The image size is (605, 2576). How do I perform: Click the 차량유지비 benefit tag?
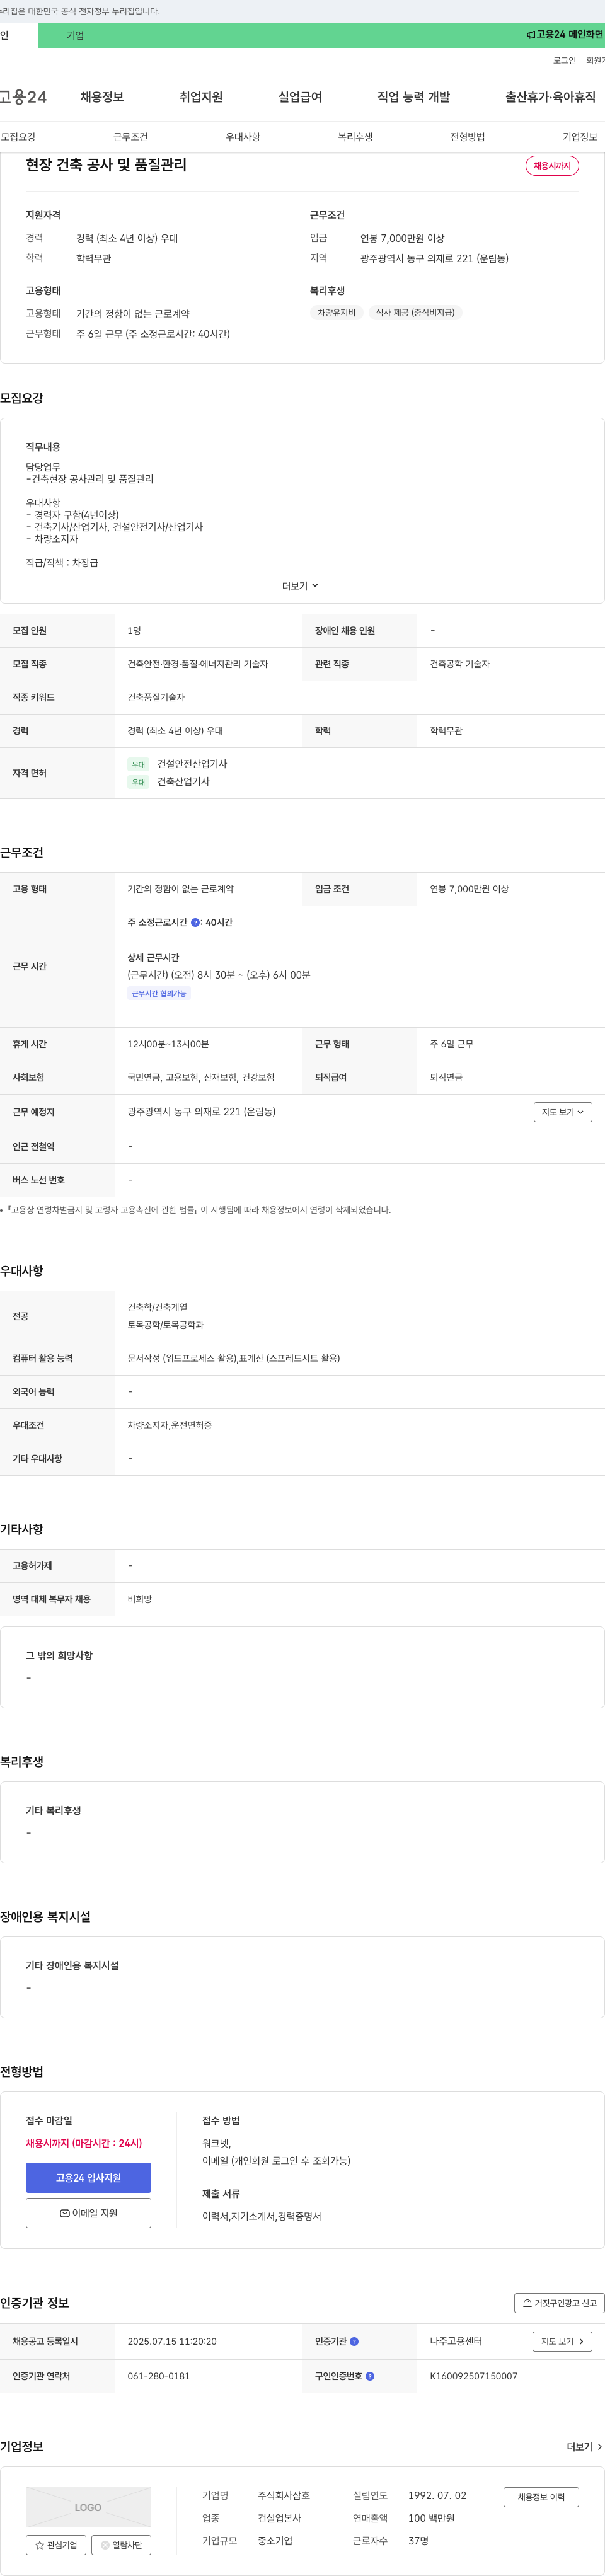tap(336, 313)
